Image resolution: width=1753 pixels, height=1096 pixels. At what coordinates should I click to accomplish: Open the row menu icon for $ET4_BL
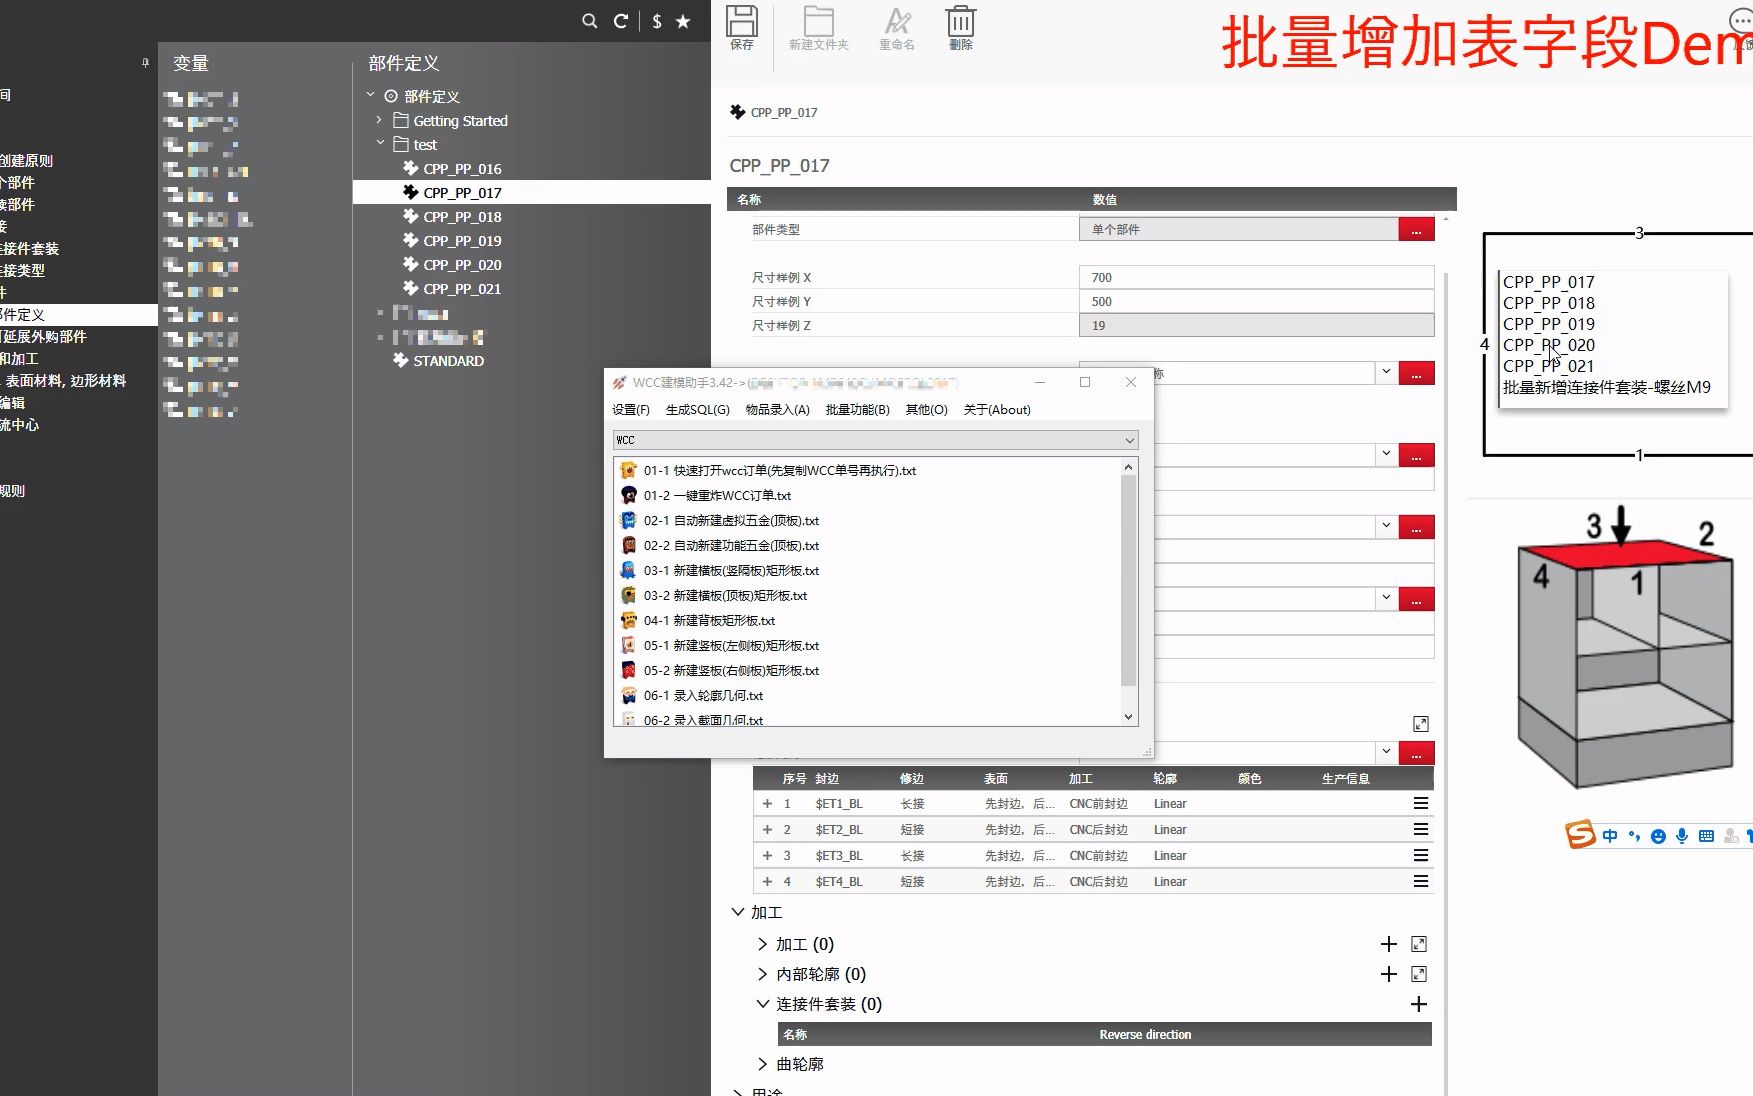click(x=1420, y=881)
